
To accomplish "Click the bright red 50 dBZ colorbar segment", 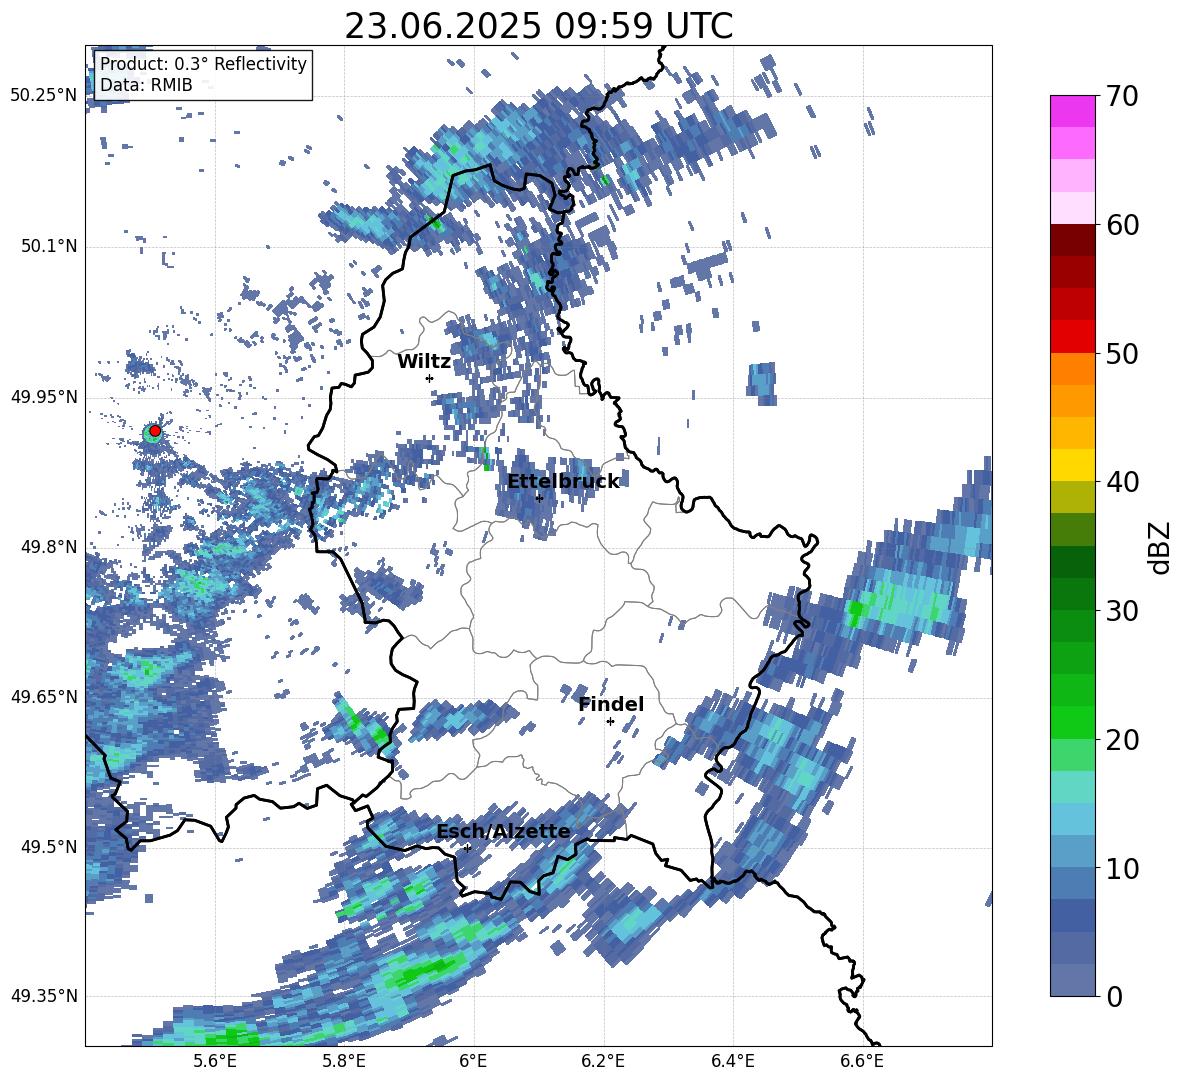I will [1072, 337].
